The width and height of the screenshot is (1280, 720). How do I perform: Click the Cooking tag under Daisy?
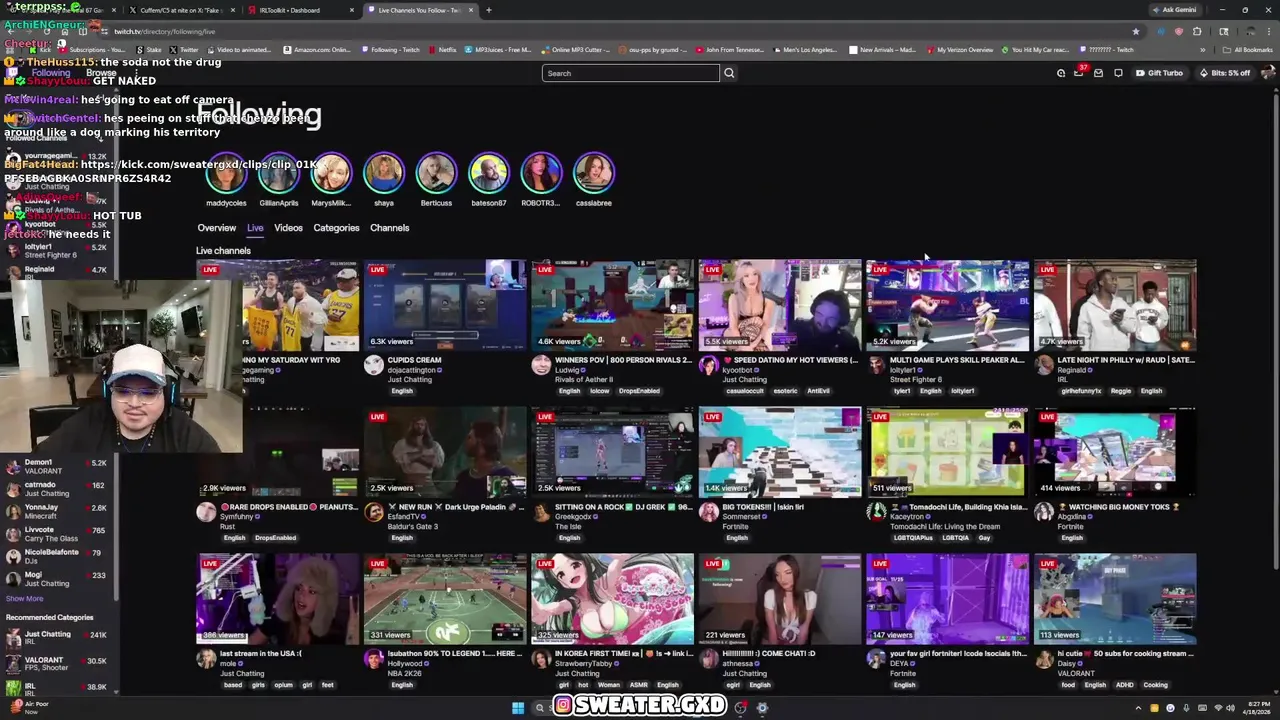[1155, 685]
